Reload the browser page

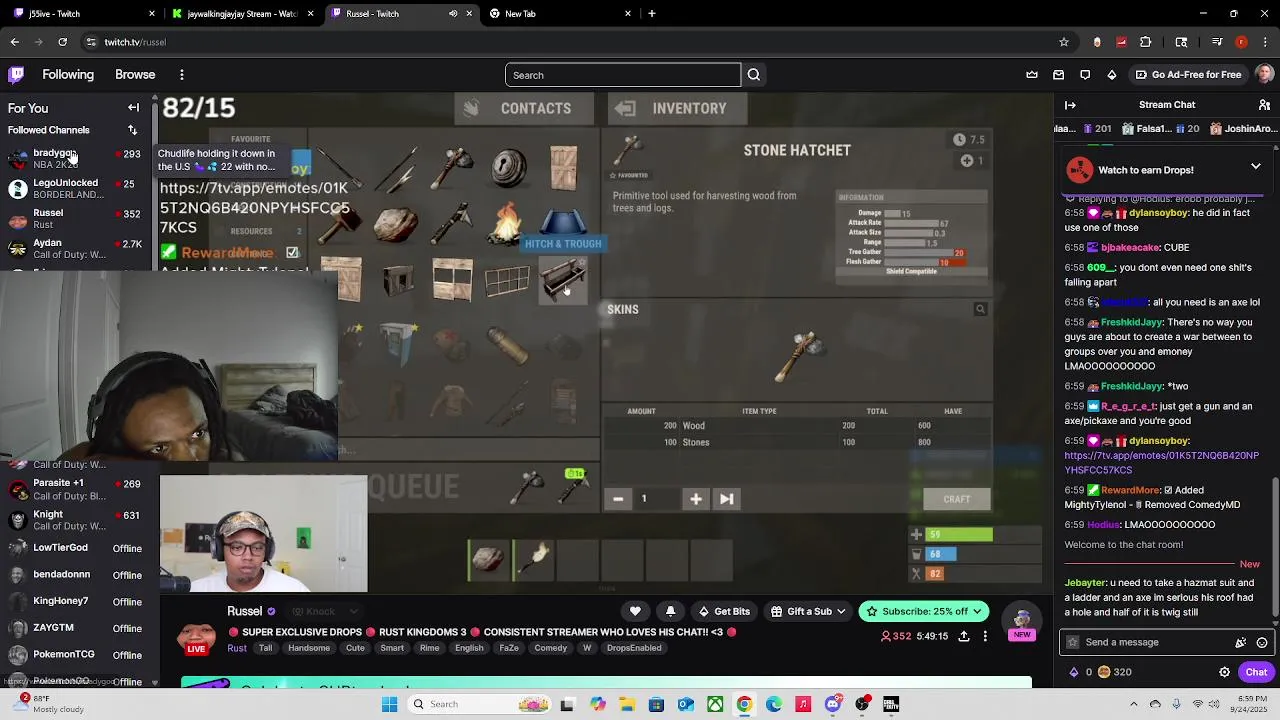pos(62,42)
